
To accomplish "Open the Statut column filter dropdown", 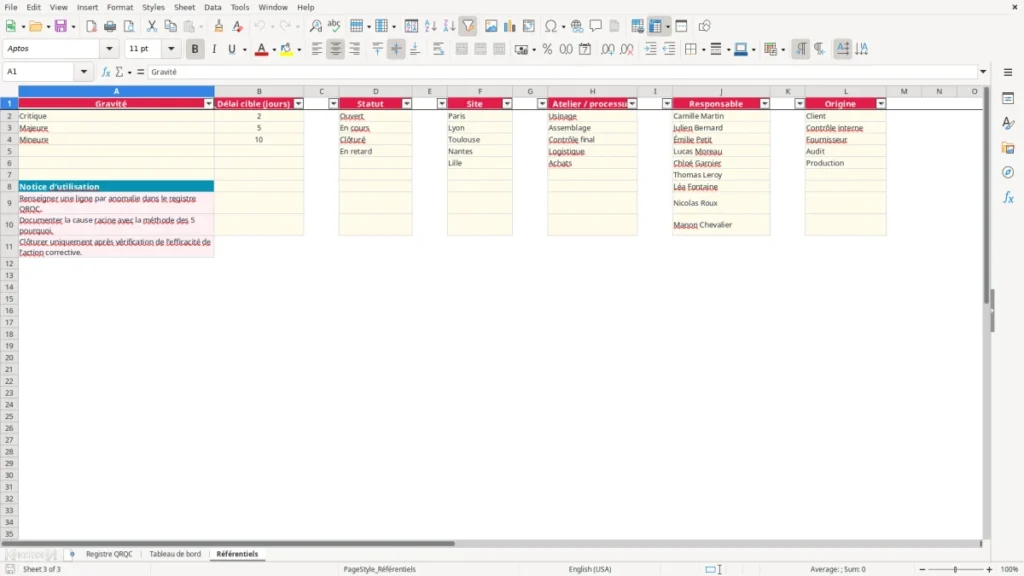I will click(x=406, y=104).
